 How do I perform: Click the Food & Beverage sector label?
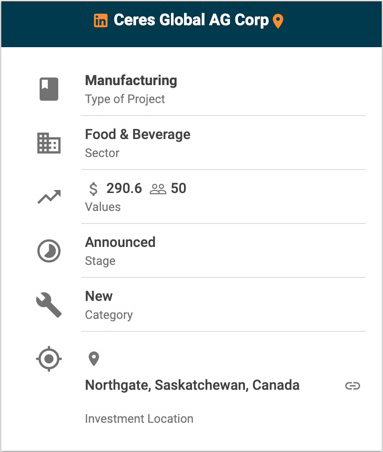click(138, 134)
